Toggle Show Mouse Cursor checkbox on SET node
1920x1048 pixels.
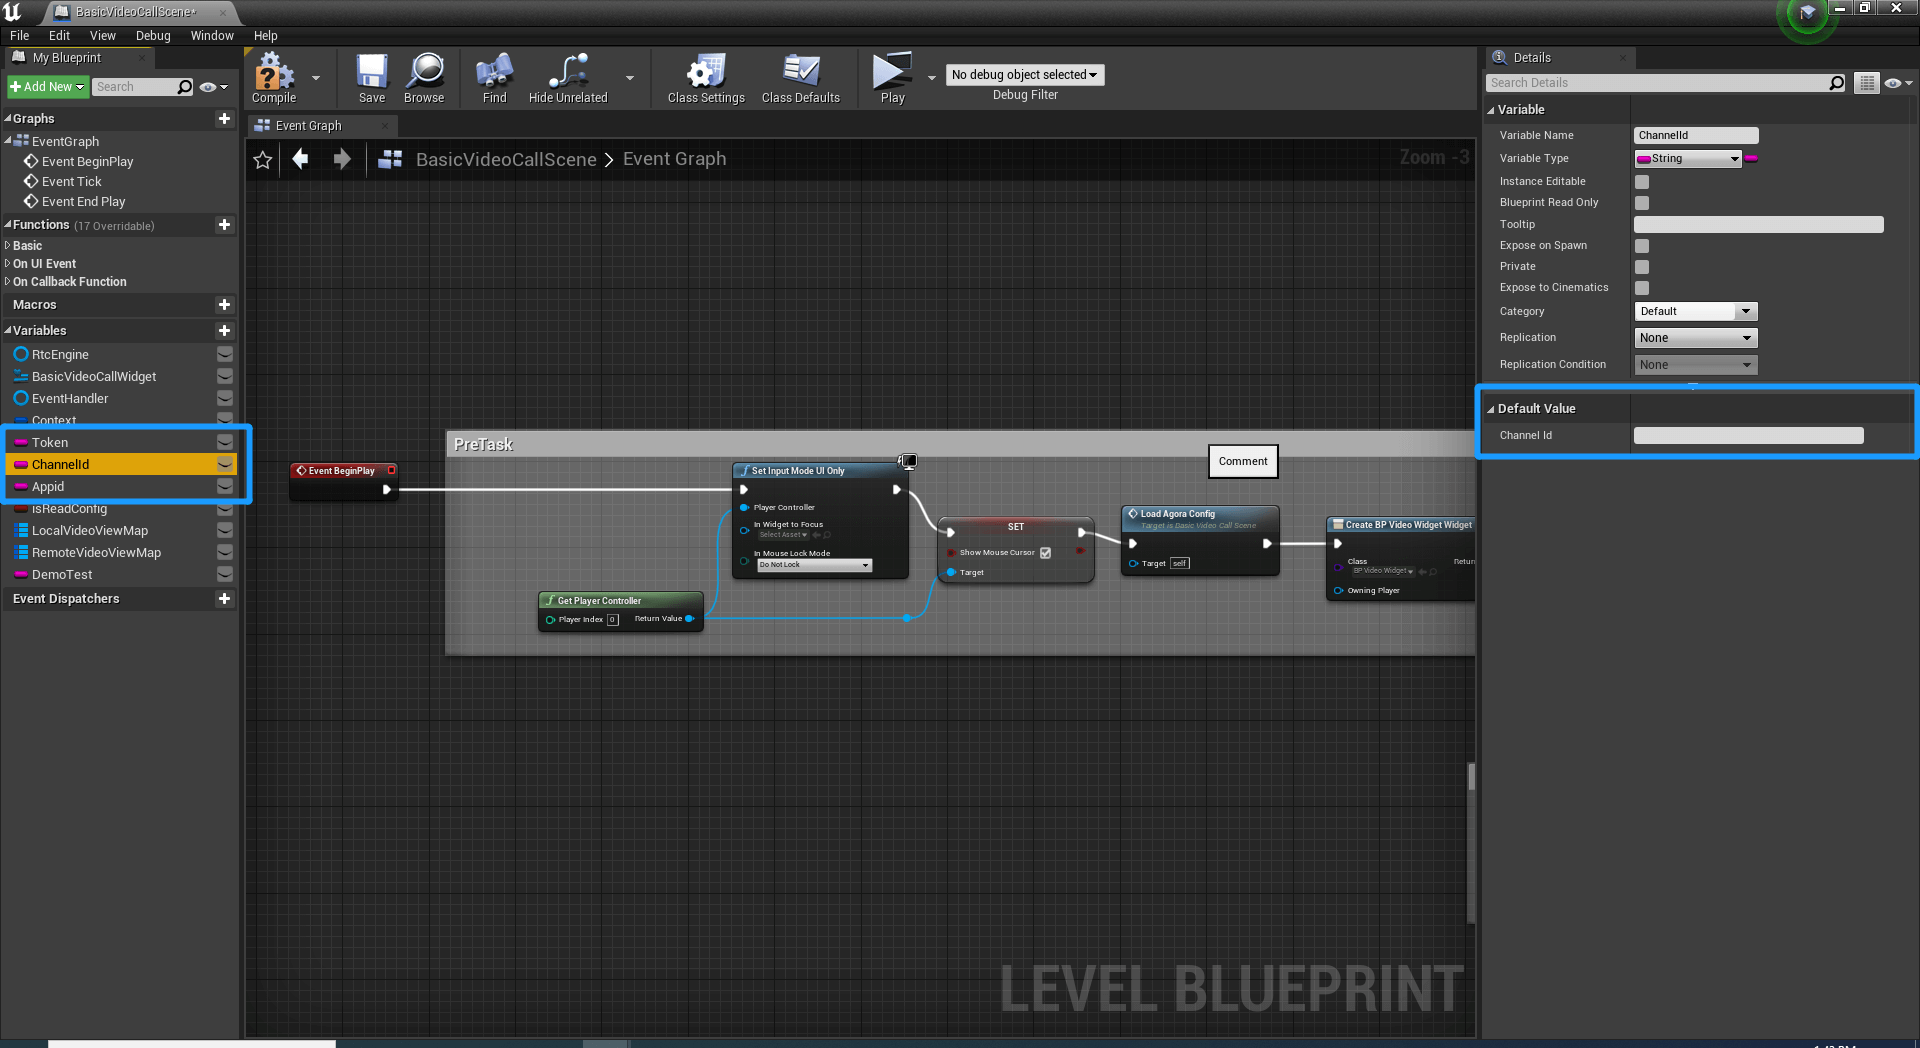point(1045,553)
